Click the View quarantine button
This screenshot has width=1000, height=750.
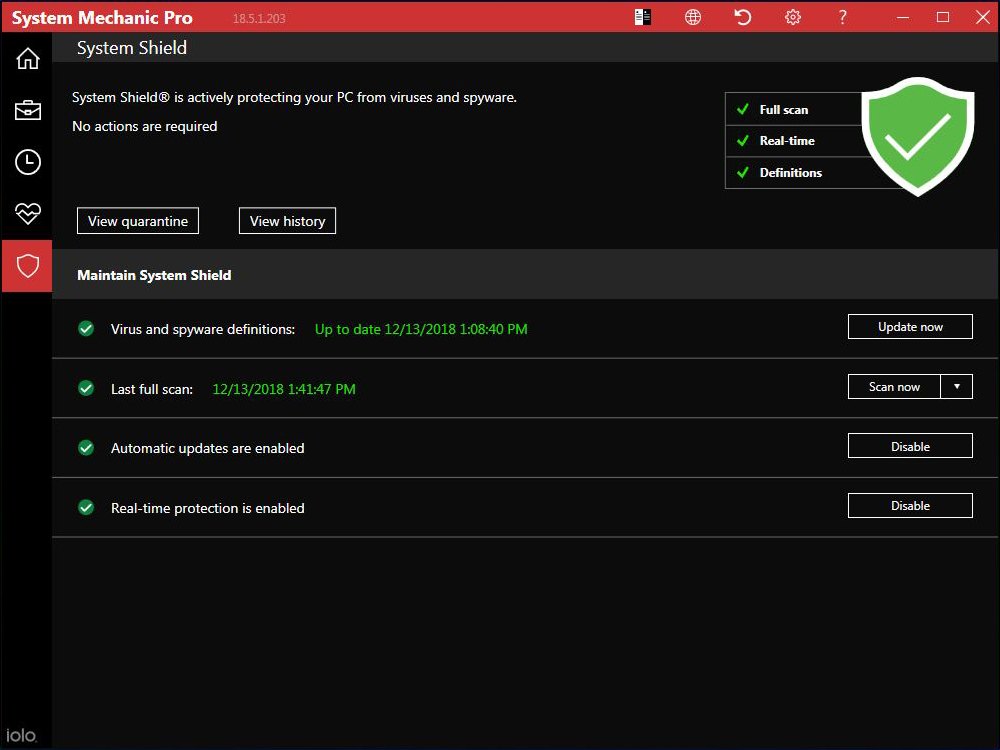(137, 220)
